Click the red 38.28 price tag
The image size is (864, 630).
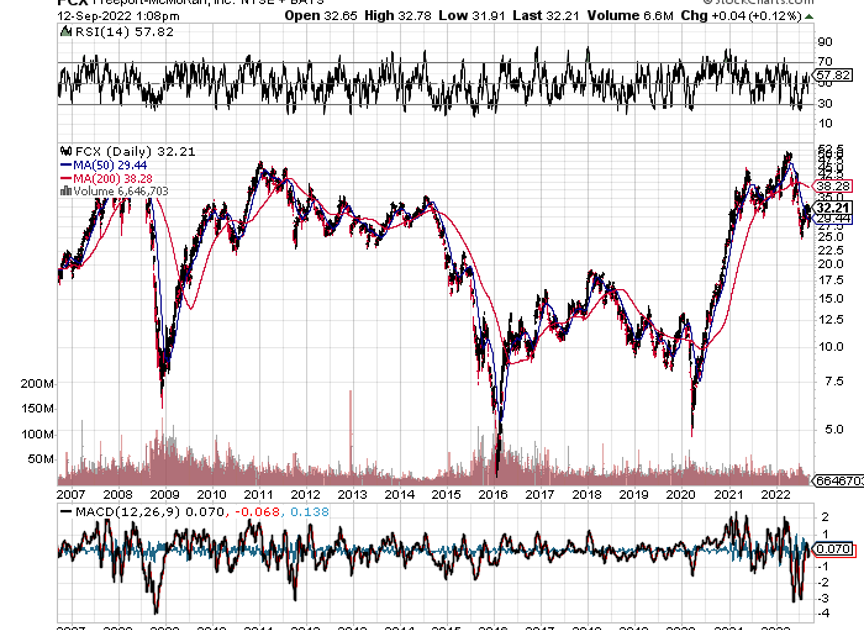(833, 186)
